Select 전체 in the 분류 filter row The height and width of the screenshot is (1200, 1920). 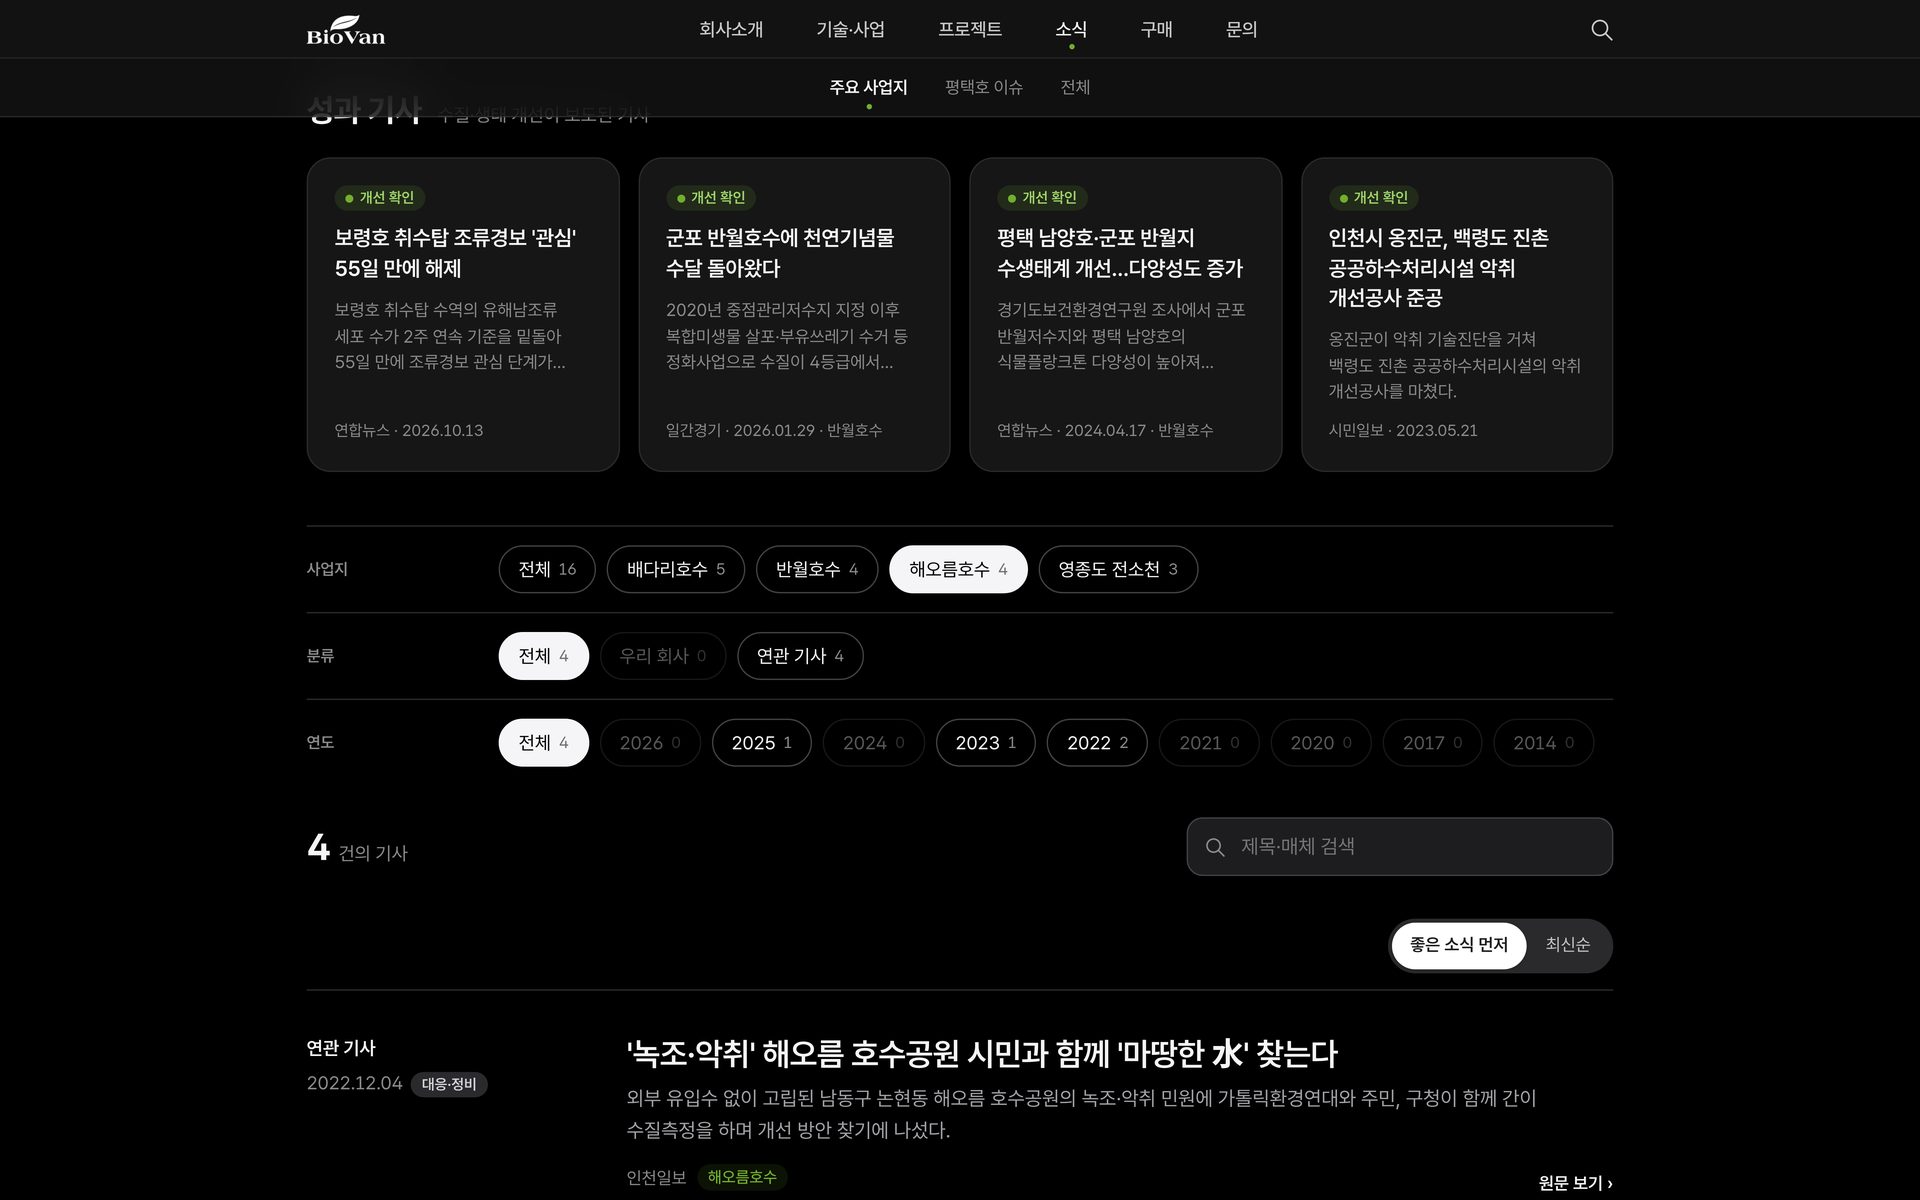[x=544, y=656]
